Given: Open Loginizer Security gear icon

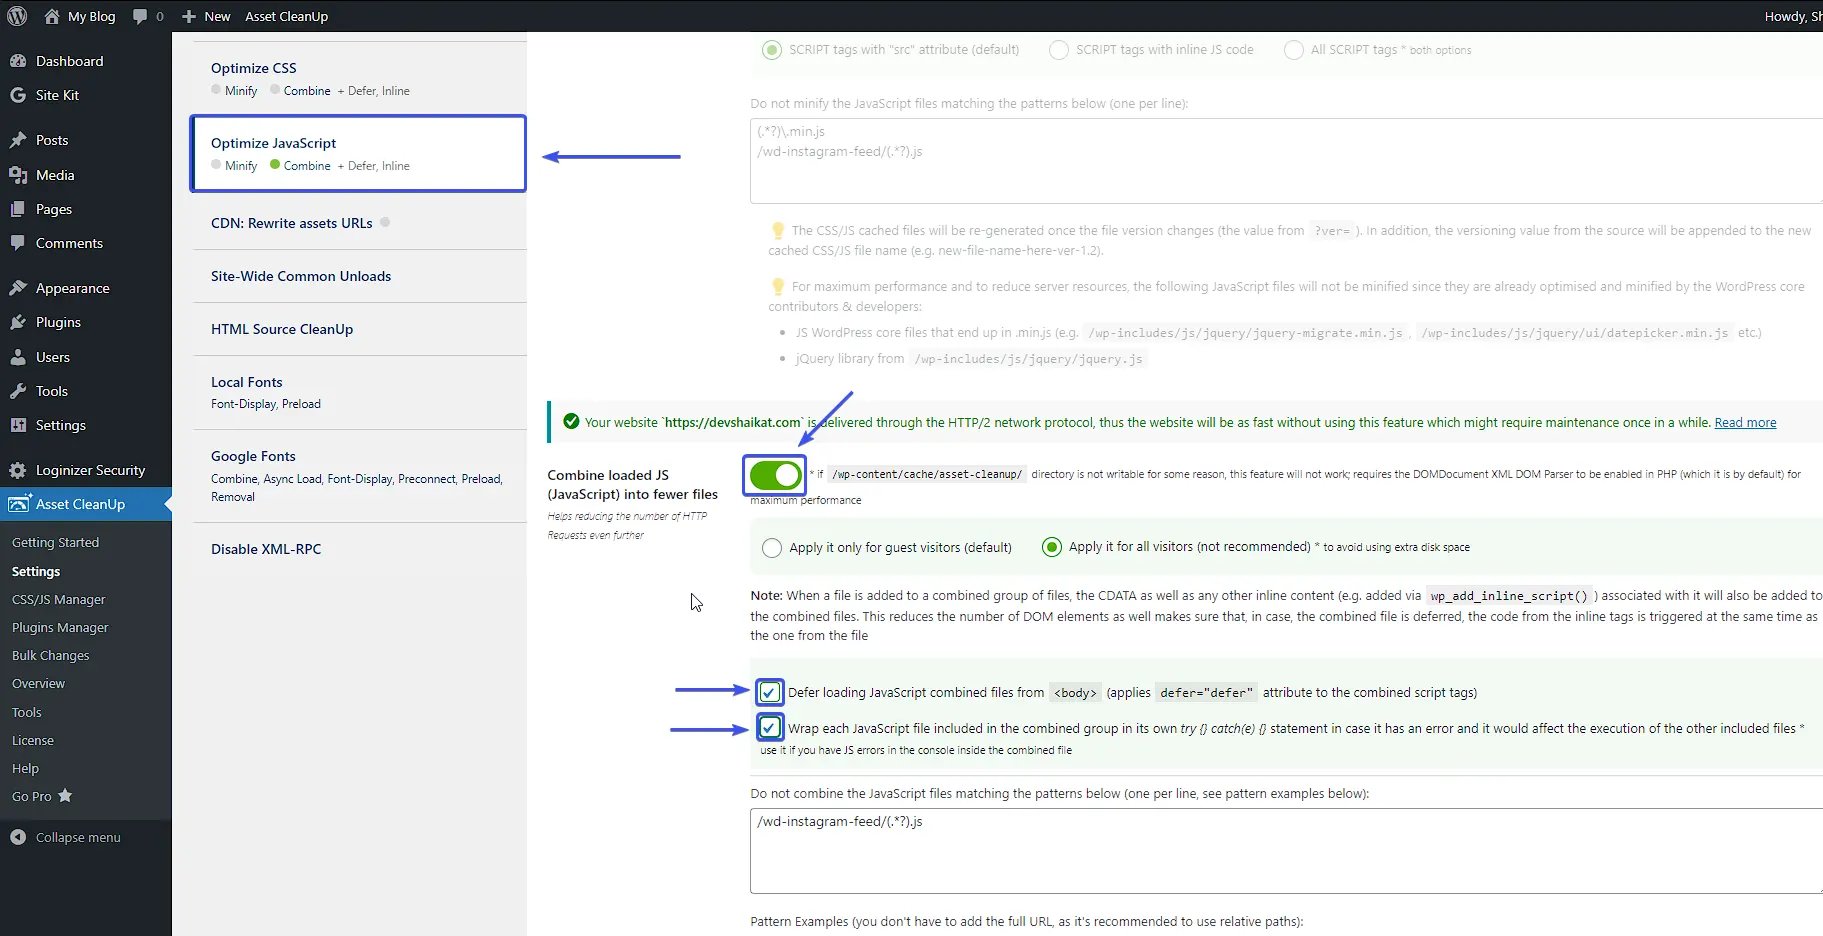Looking at the screenshot, I should 18,470.
